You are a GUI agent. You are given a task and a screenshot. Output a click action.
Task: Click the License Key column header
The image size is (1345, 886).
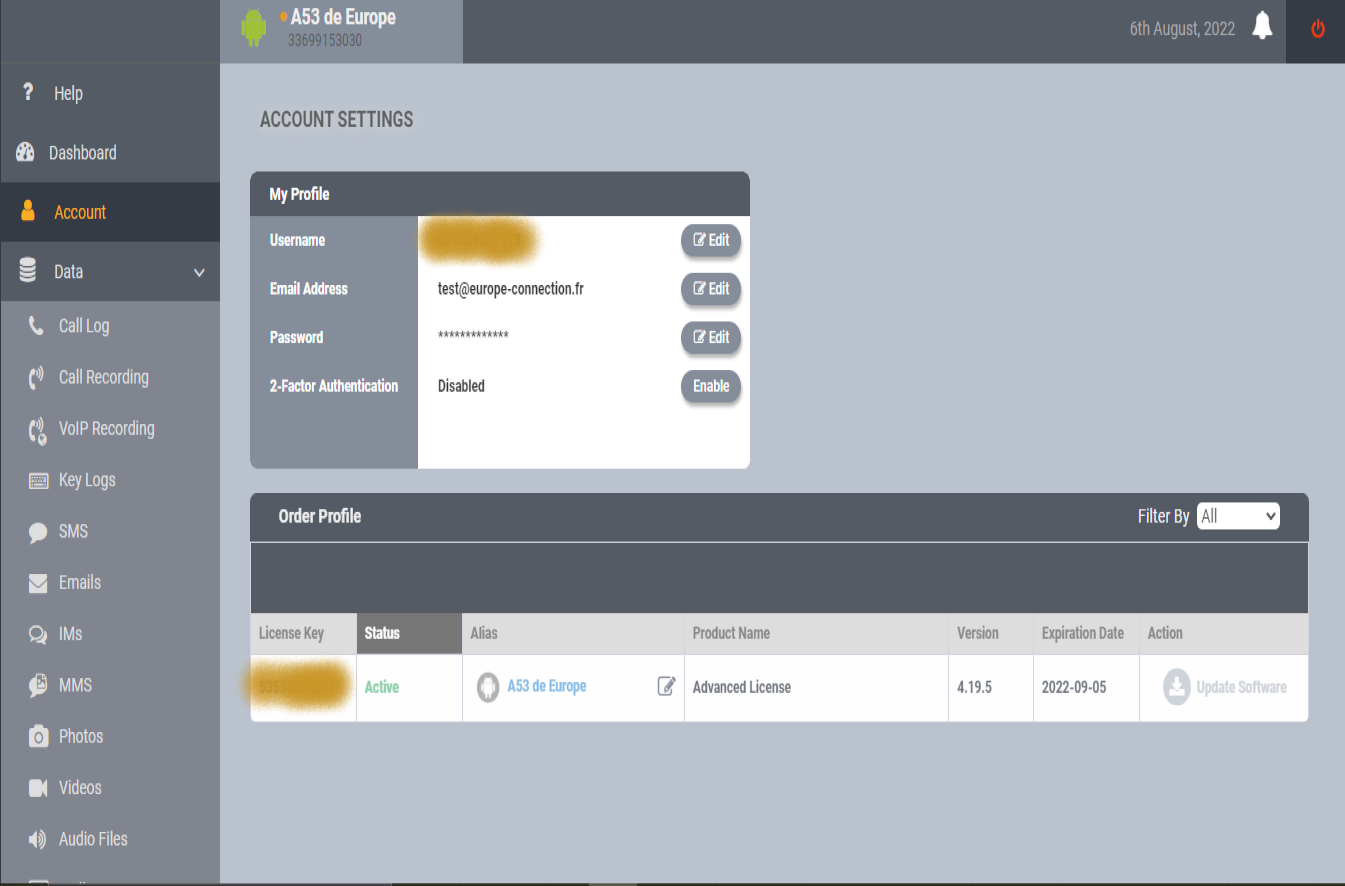[303, 633]
